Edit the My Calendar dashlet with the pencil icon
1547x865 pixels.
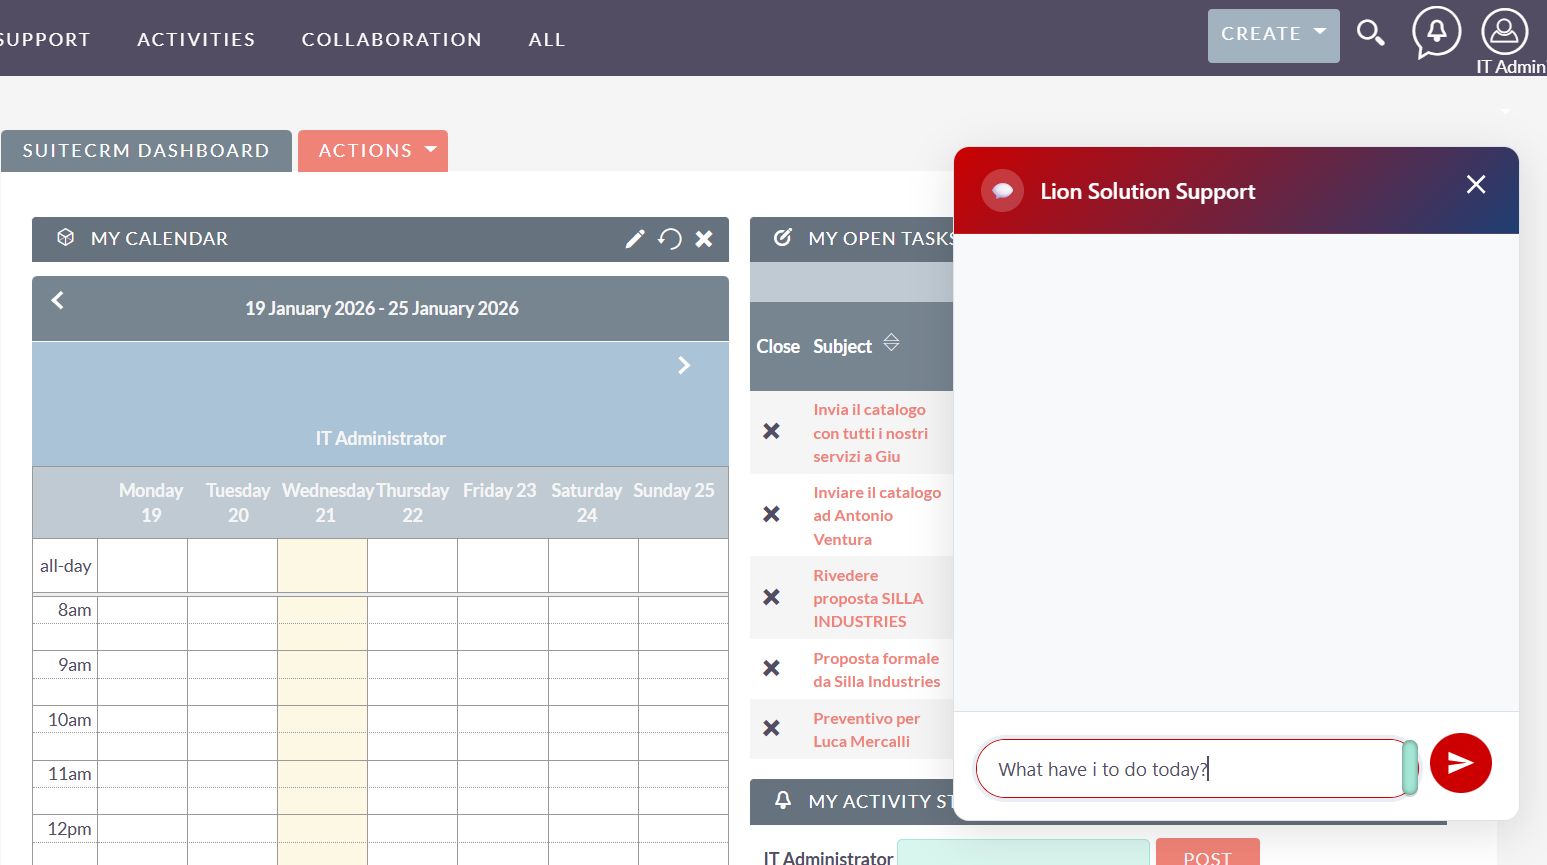635,239
